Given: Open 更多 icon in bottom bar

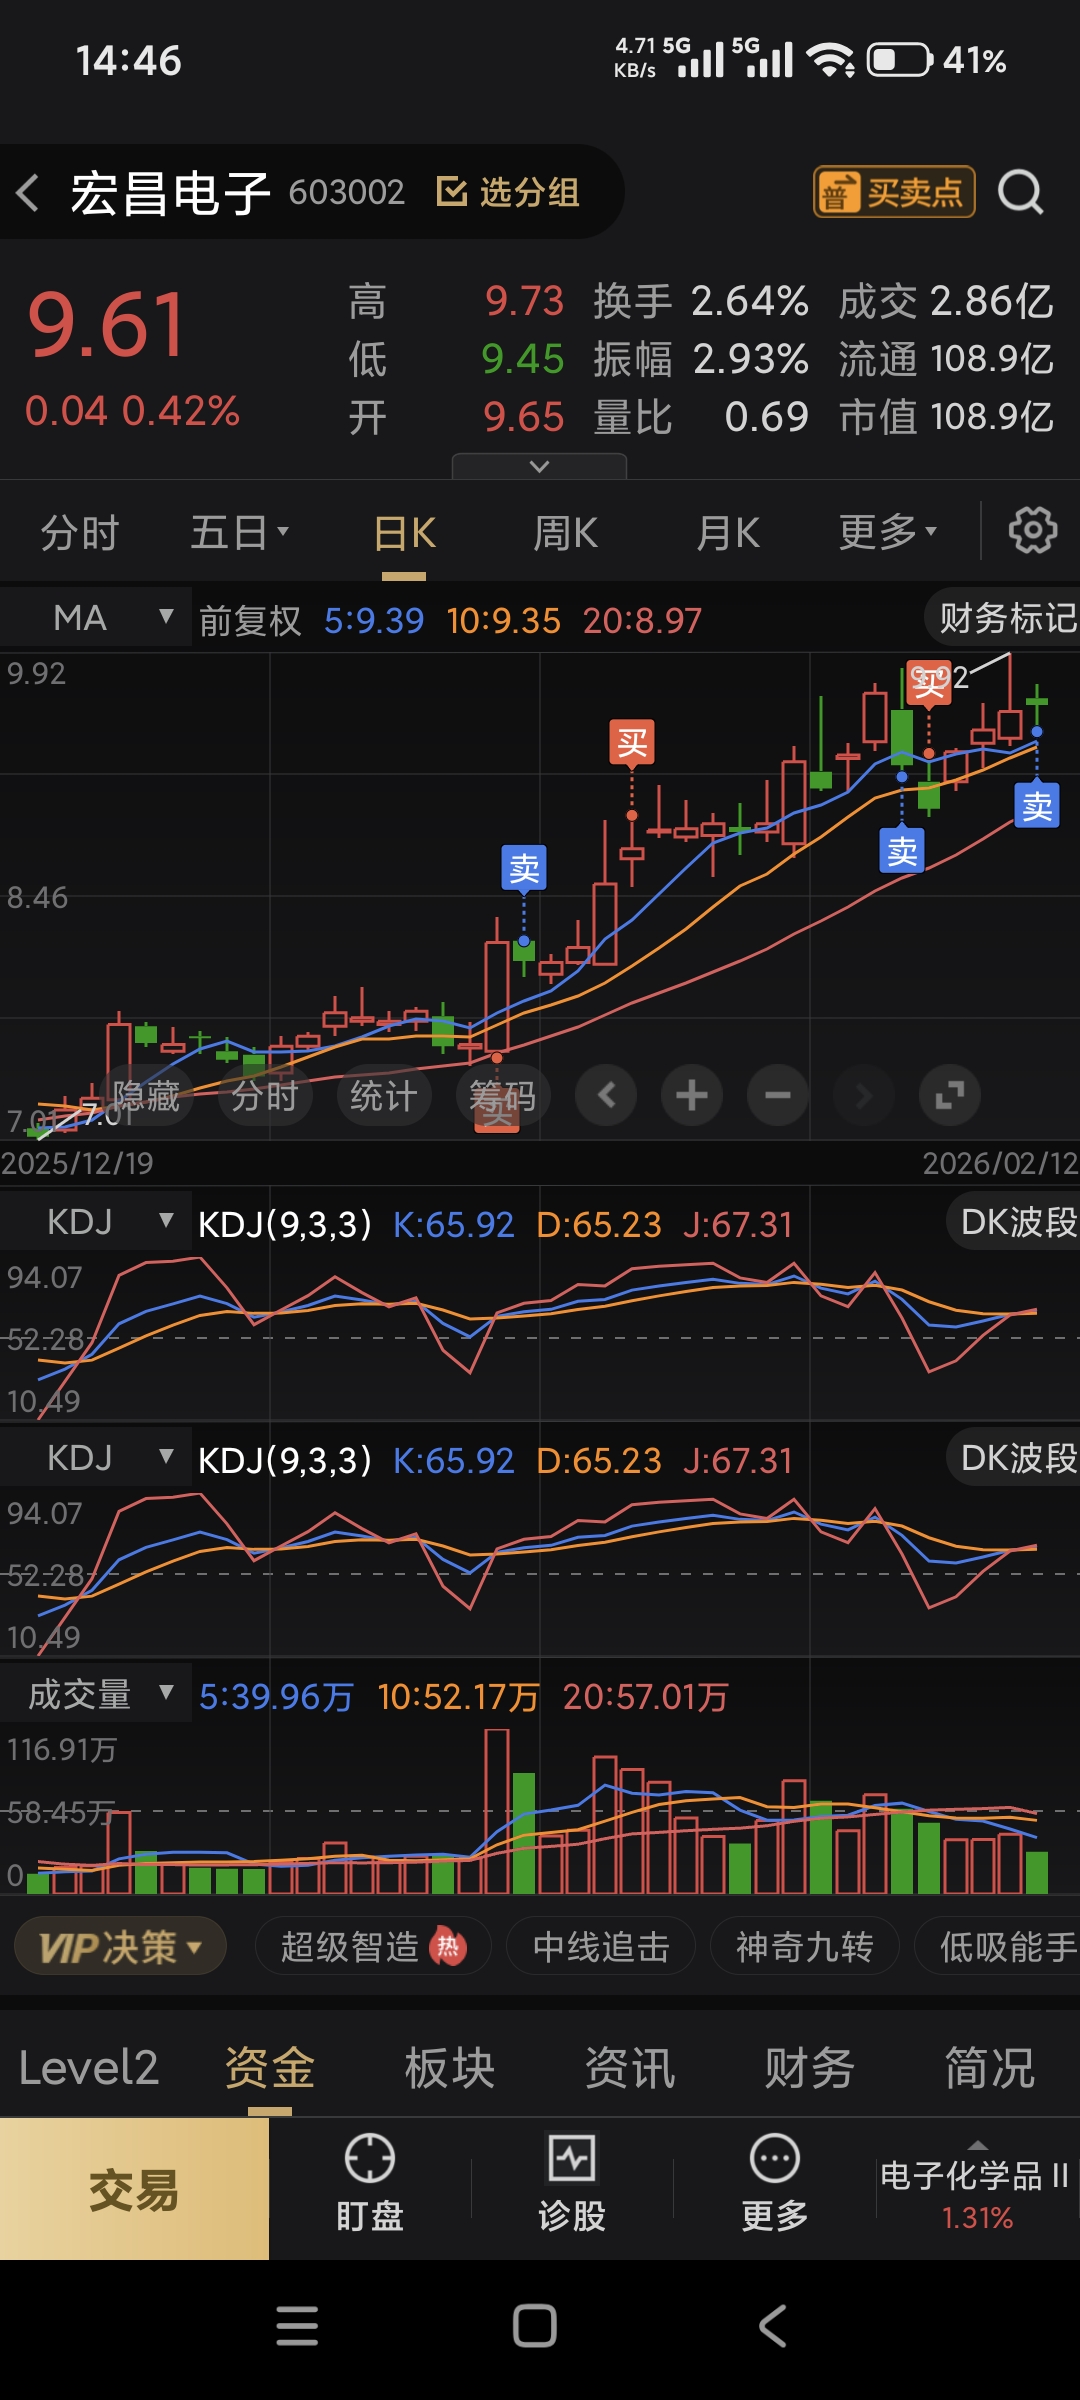Looking at the screenshot, I should click(x=775, y=2186).
